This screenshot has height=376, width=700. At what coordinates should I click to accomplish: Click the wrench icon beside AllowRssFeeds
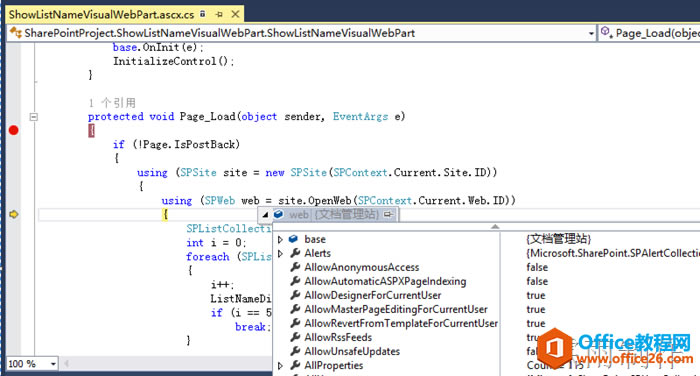click(x=295, y=337)
